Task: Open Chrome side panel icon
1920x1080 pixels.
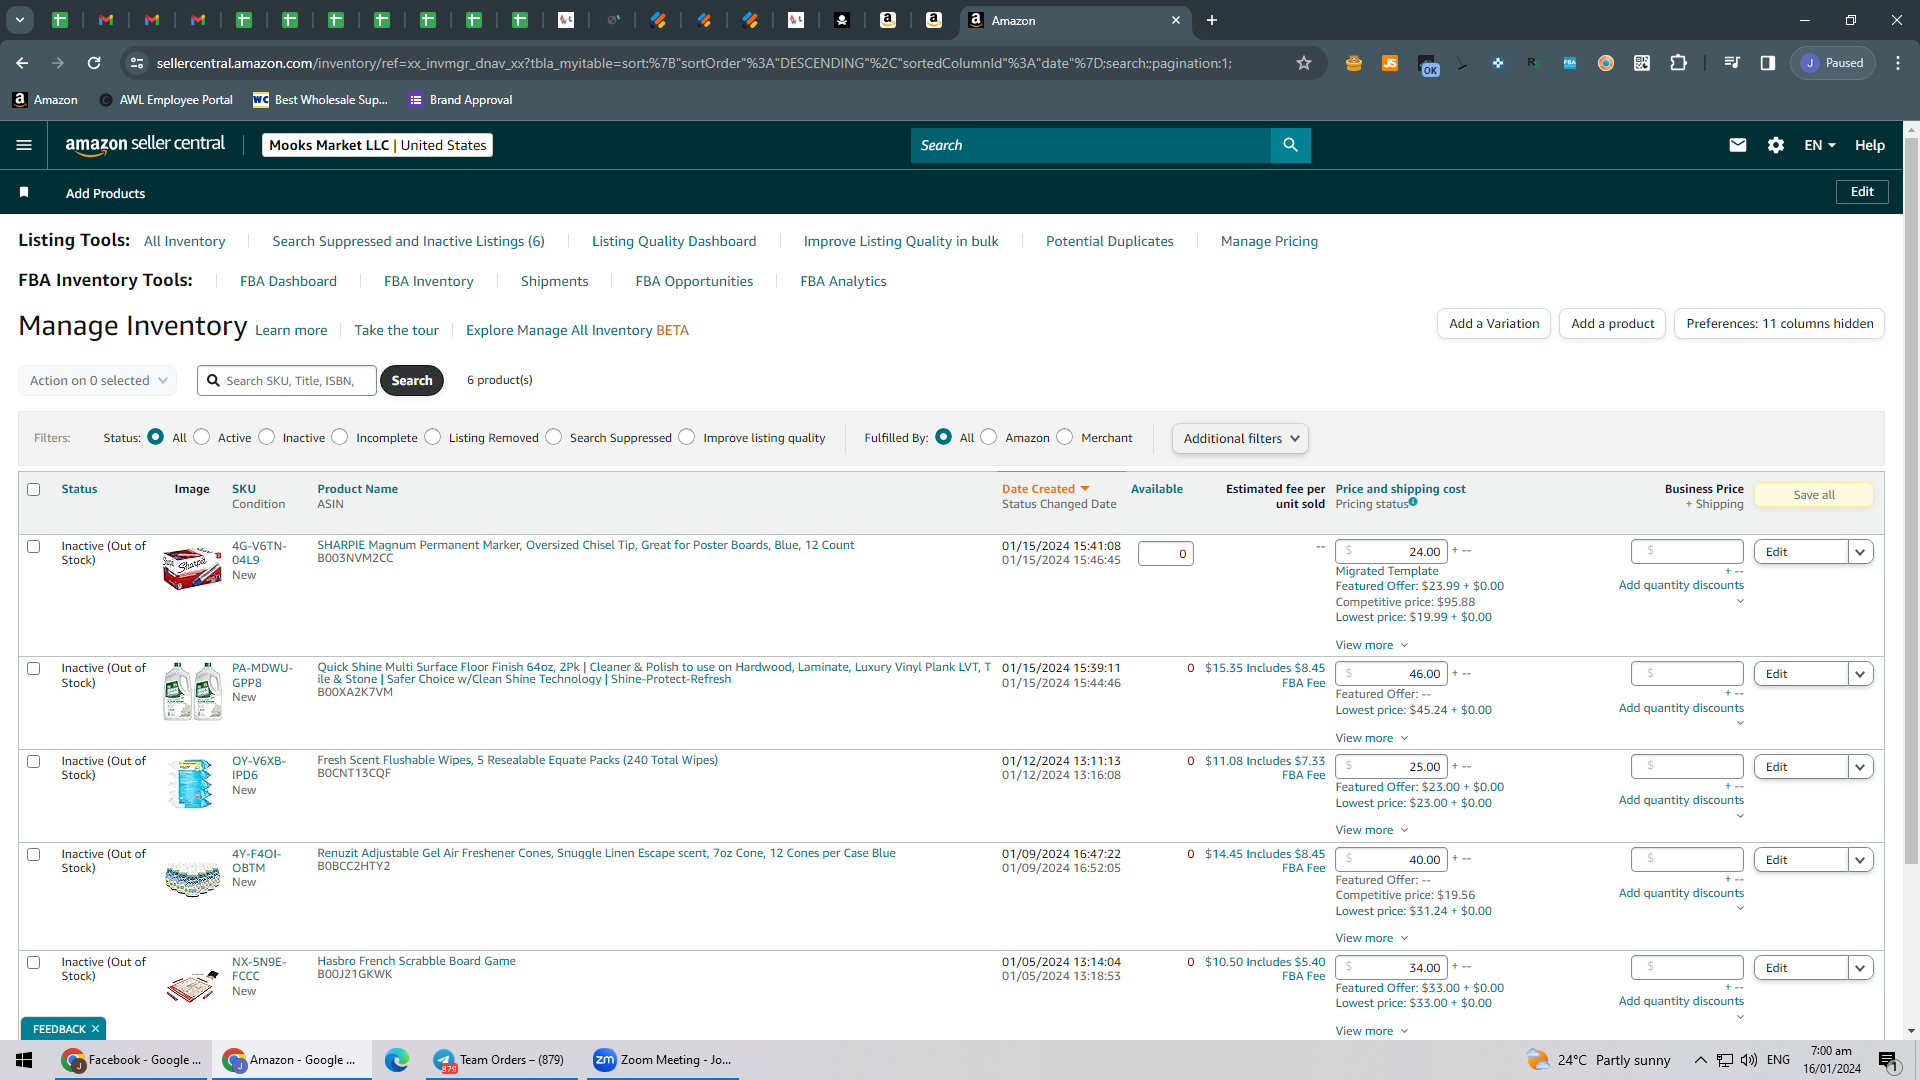Action: pos(1768,63)
